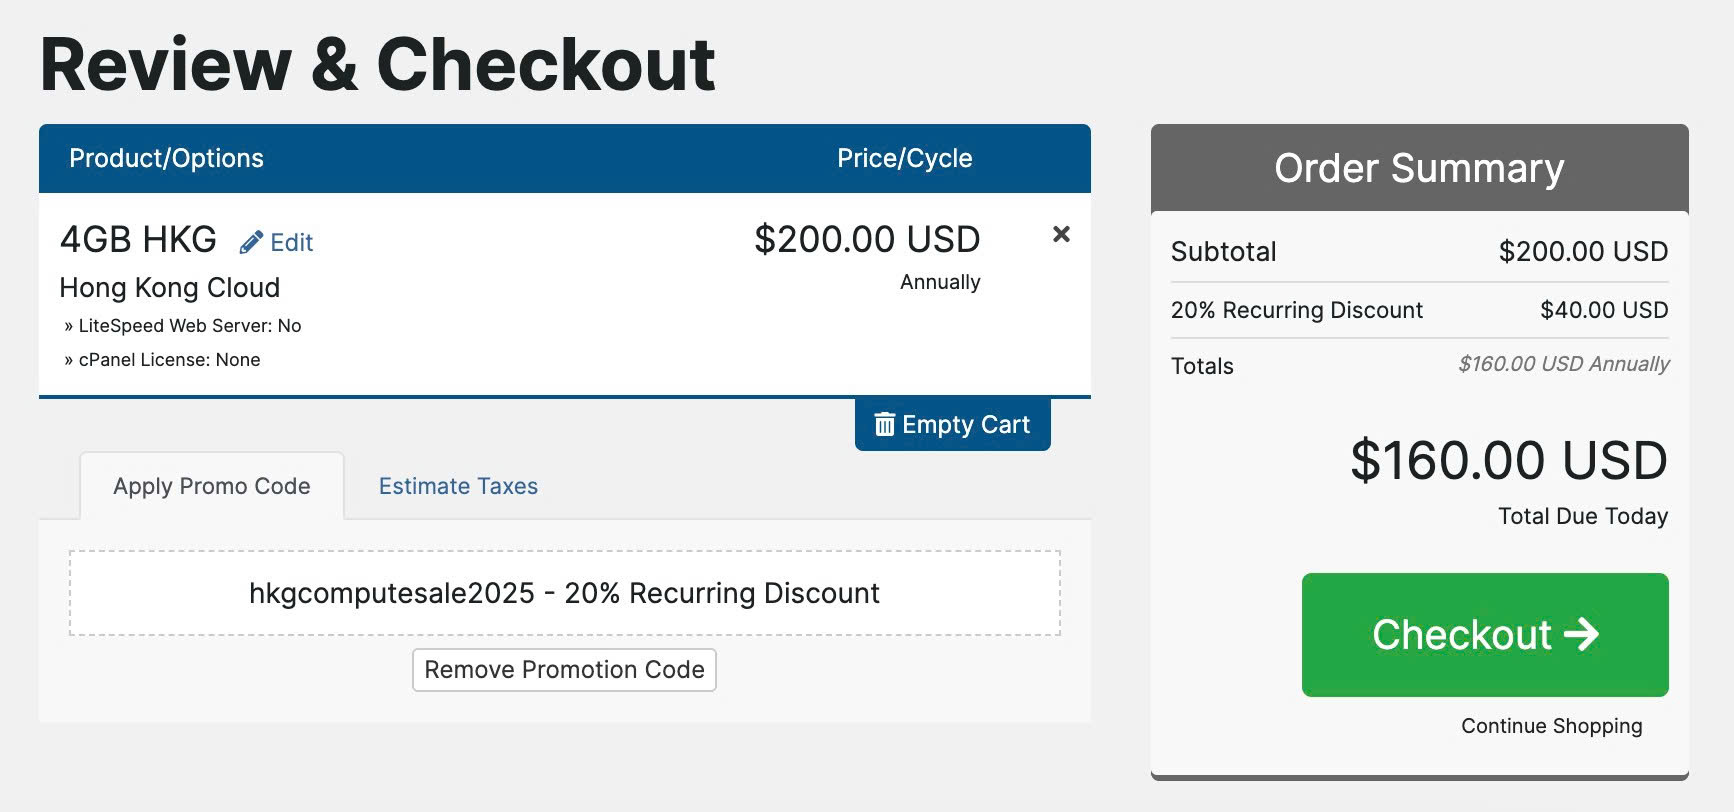Click the $160.00 USD total due today

tap(1508, 461)
